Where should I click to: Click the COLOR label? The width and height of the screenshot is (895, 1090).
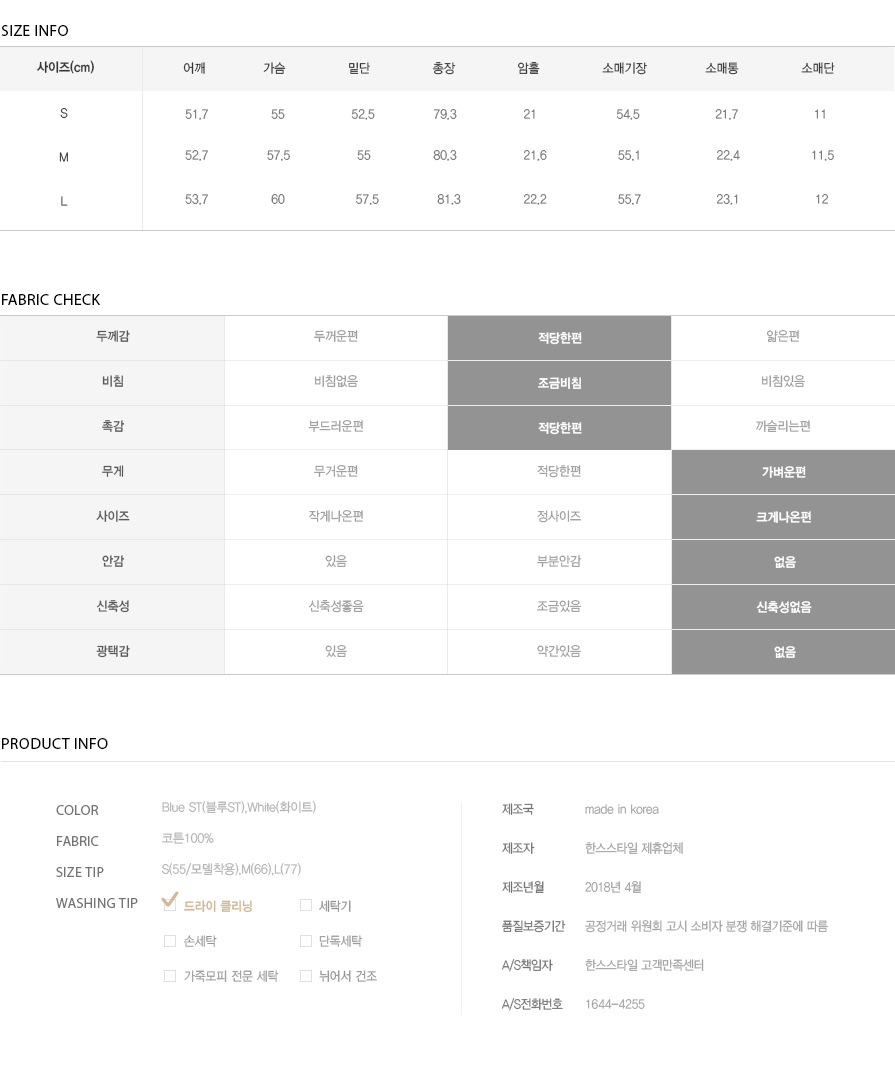77,810
